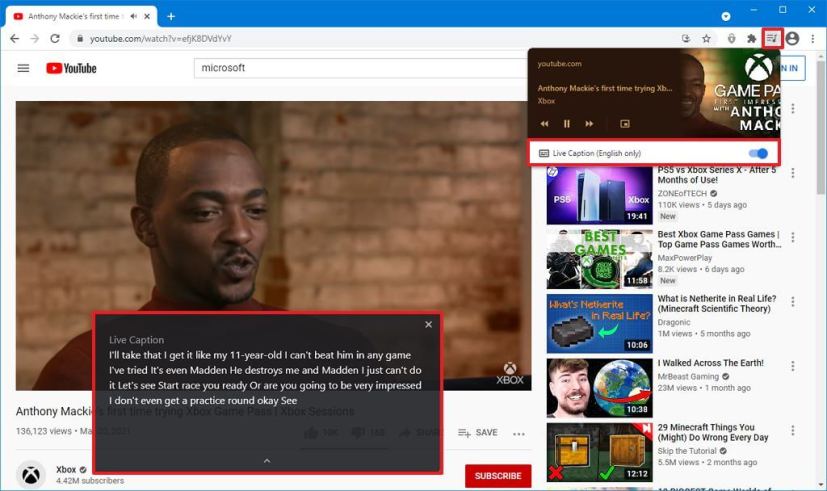Image resolution: width=827 pixels, height=491 pixels.
Task: Open a new browser tab
Action: [x=171, y=16]
